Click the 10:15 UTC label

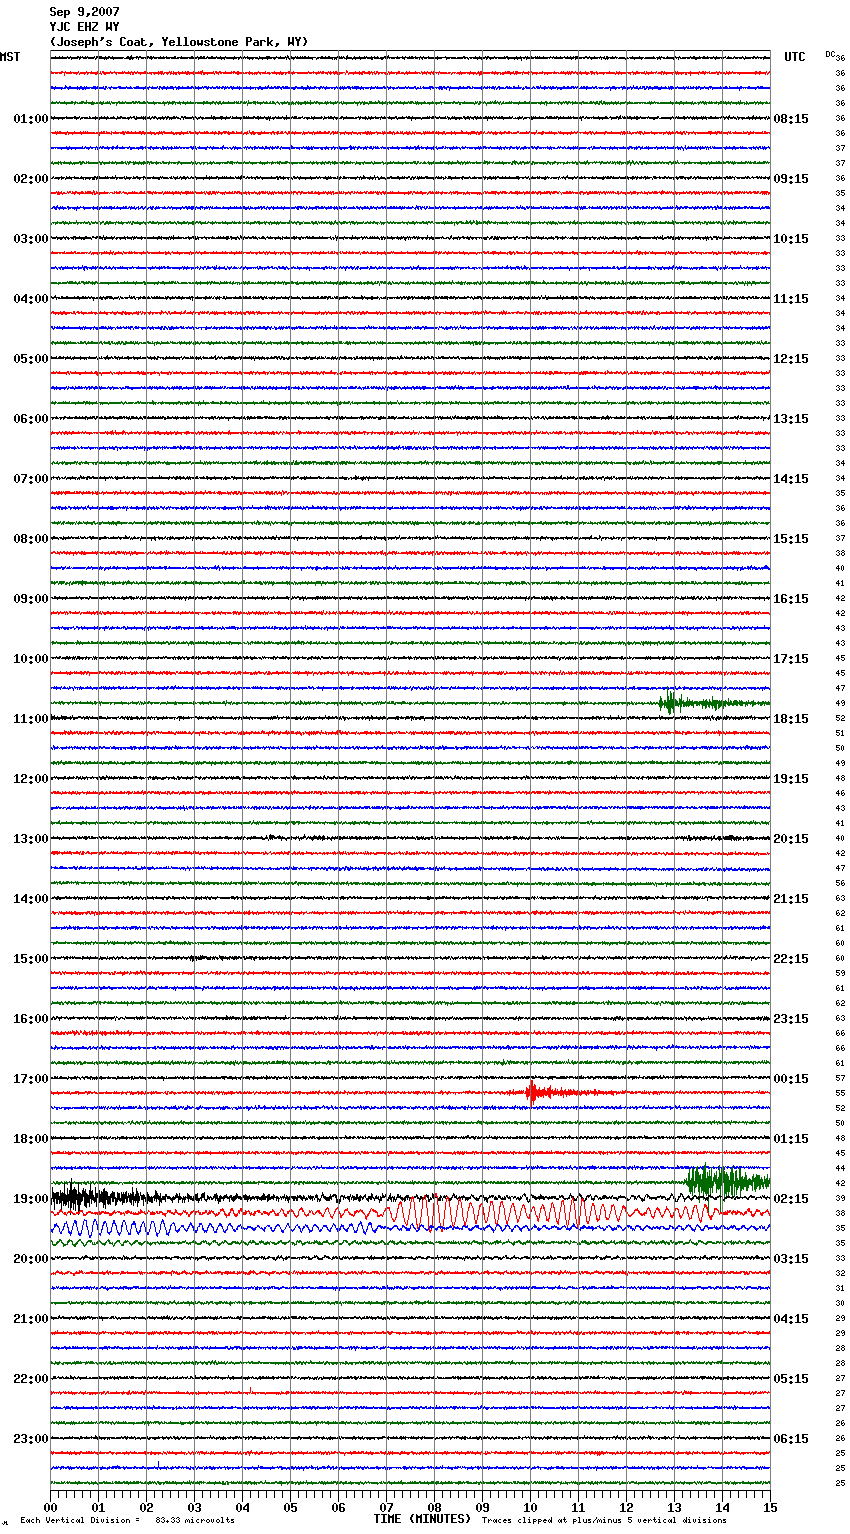point(791,239)
